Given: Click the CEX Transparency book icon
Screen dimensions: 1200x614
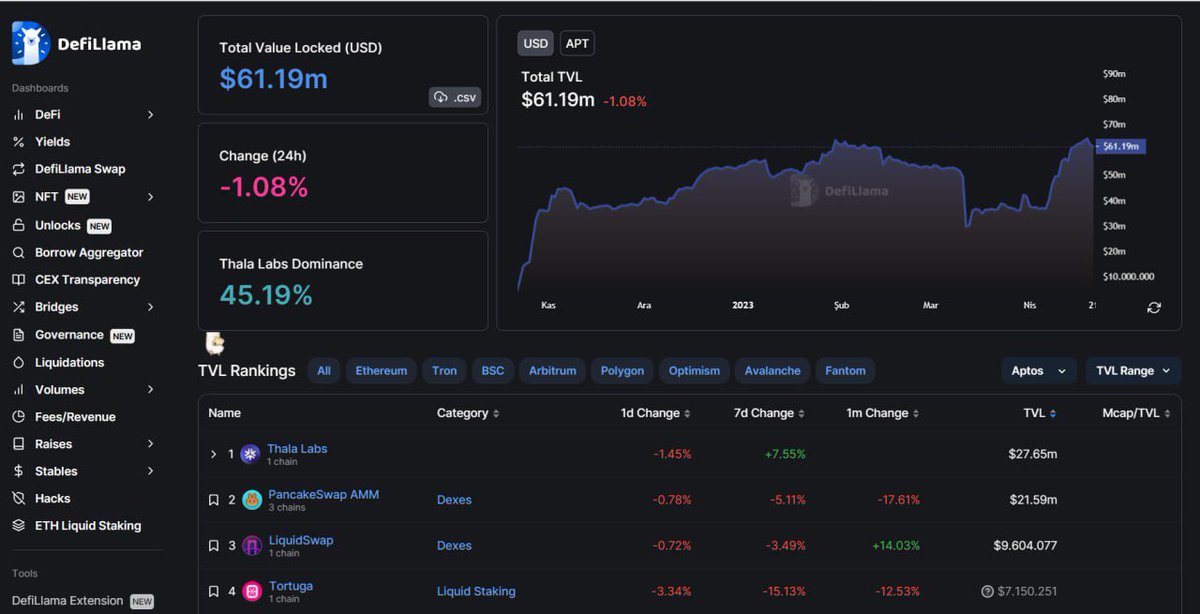Looking at the screenshot, I should (x=18, y=280).
